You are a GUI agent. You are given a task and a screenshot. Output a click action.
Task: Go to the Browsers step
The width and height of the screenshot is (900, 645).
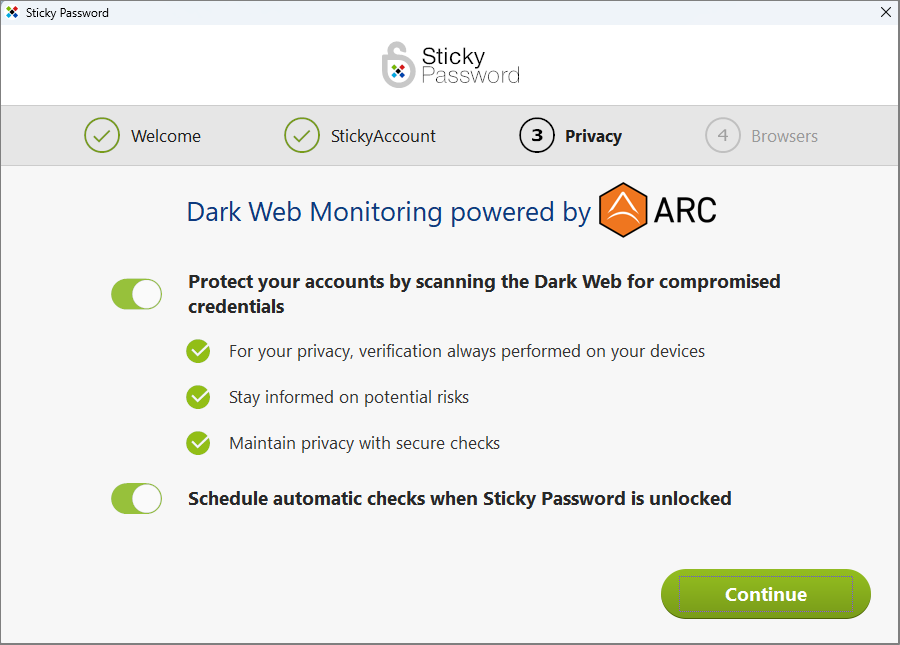pos(785,135)
